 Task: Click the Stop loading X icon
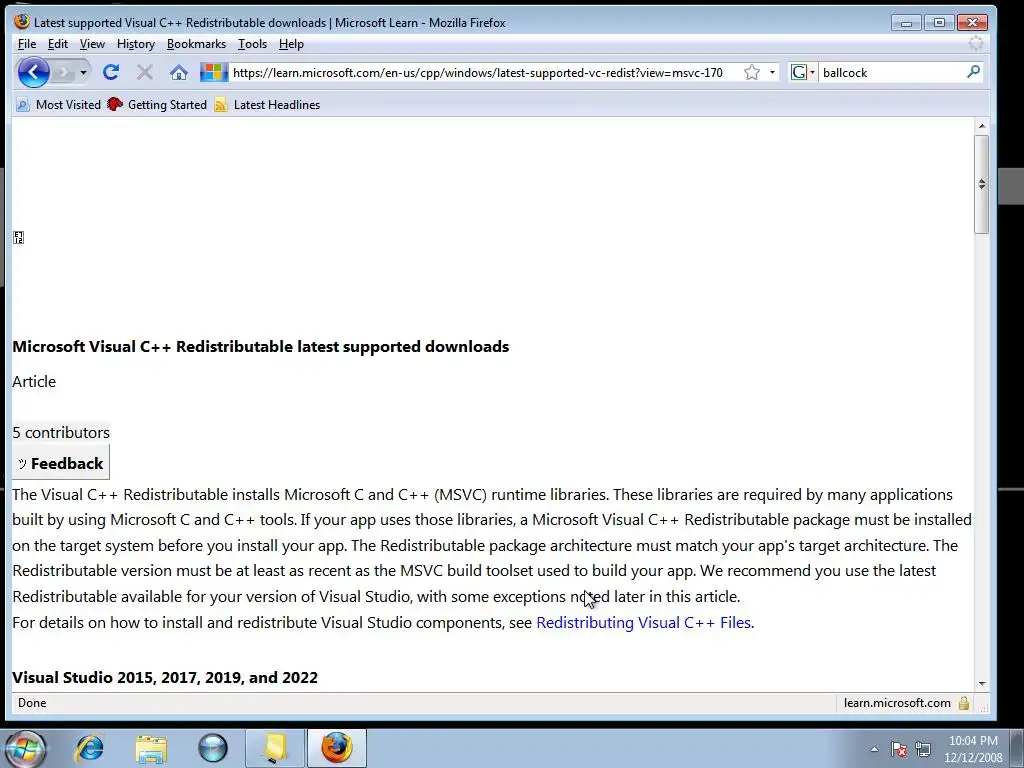144,72
